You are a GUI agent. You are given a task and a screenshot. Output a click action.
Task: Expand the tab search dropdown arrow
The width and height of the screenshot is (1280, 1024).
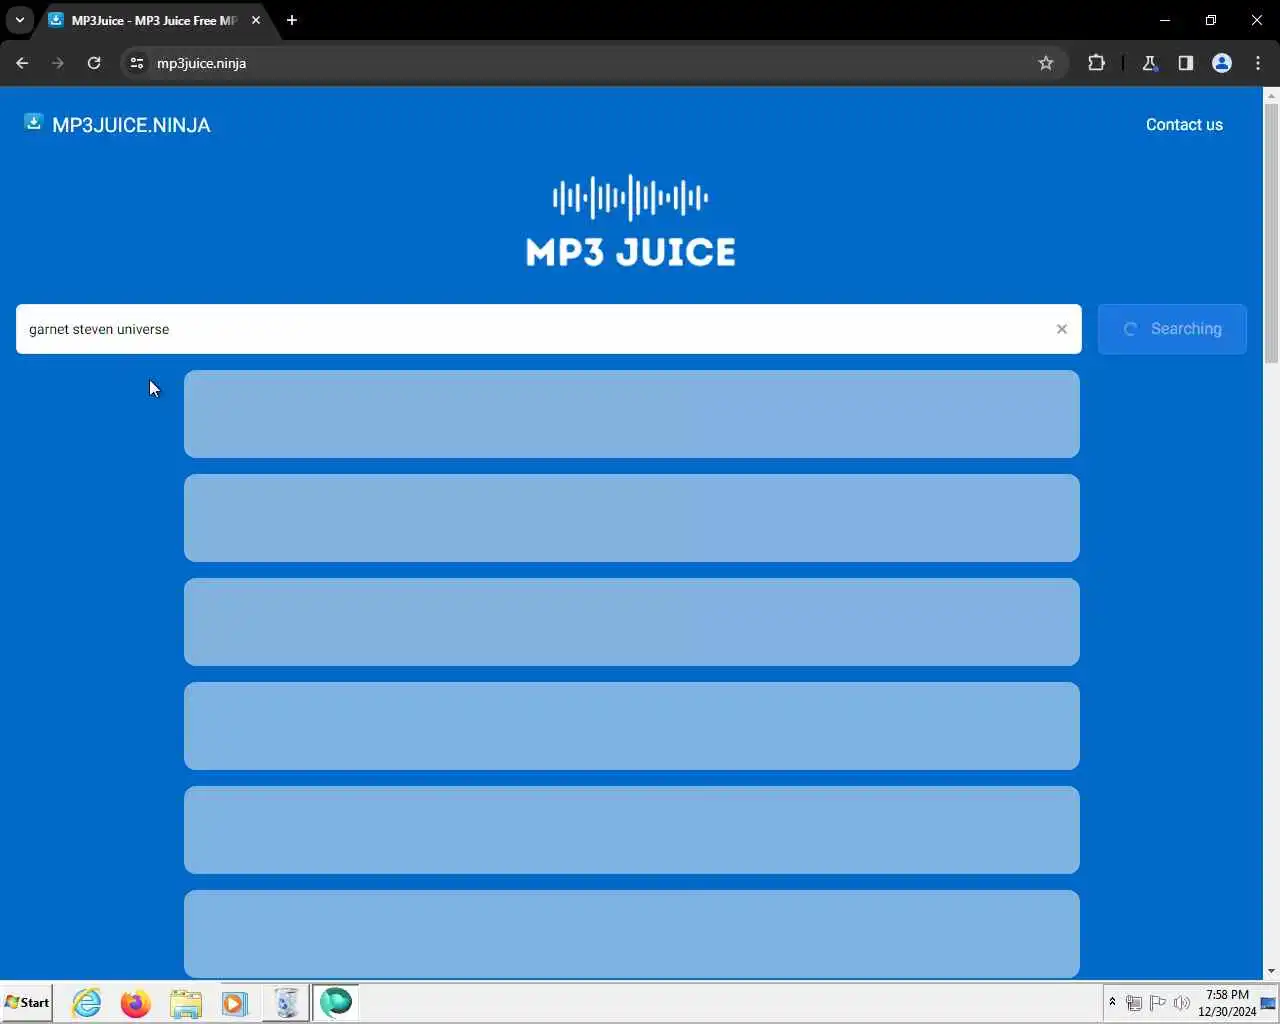pyautogui.click(x=19, y=20)
